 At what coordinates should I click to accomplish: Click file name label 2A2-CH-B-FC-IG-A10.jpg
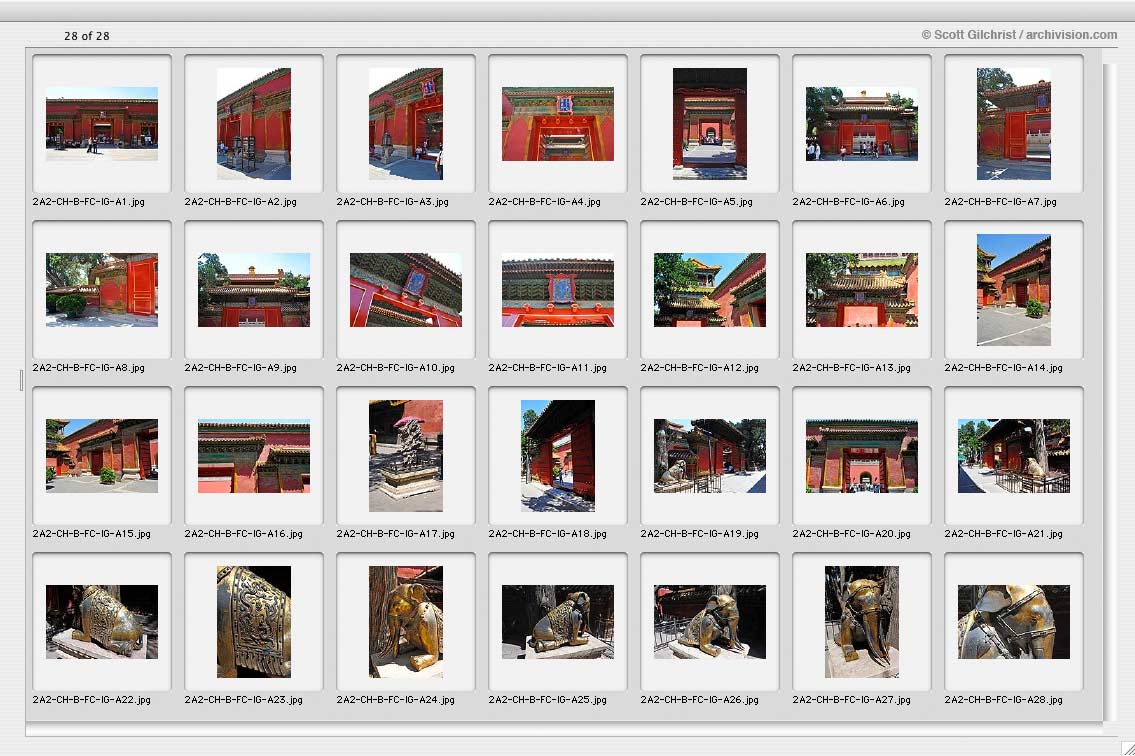[x=396, y=368]
